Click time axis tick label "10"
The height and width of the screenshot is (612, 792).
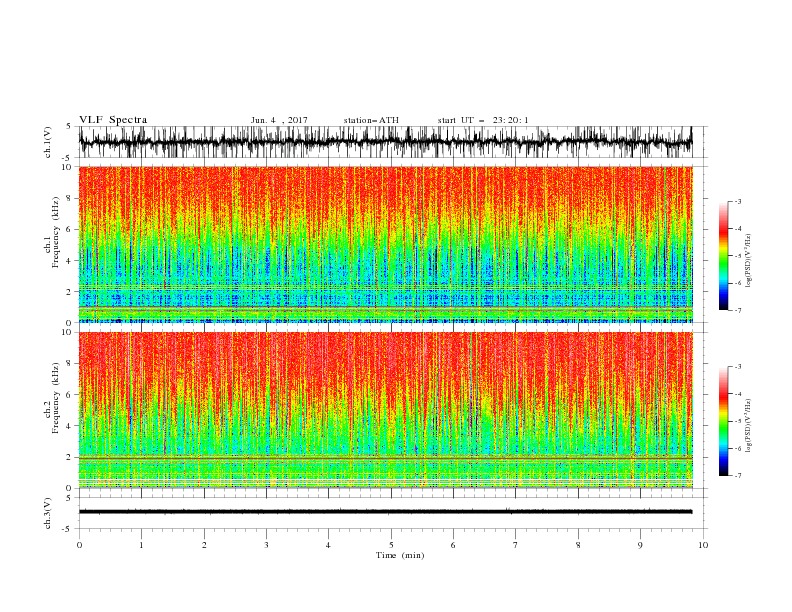[703, 545]
